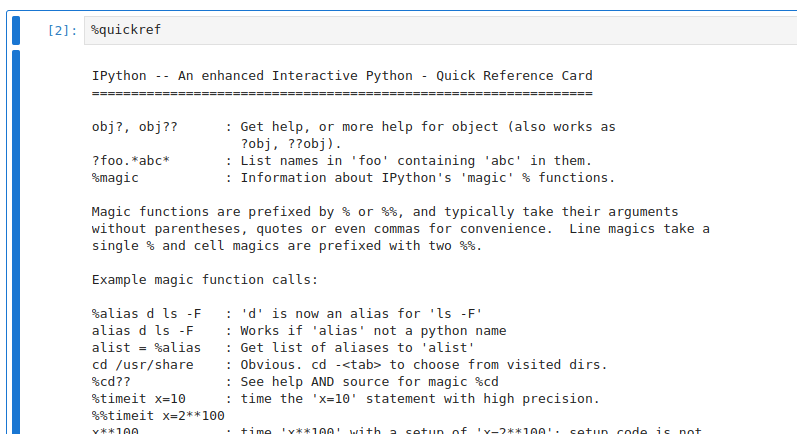Image resolution: width=797 pixels, height=434 pixels.
Task: Click the [2]: cell prompt label
Action: 62,30
